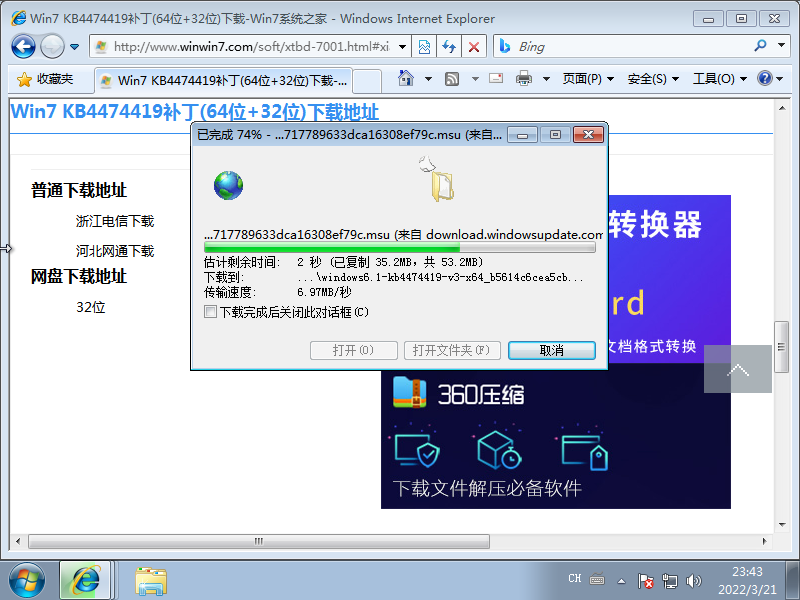Click the Print icon in the command bar
Viewport: 800px width, 600px height.
(524, 78)
